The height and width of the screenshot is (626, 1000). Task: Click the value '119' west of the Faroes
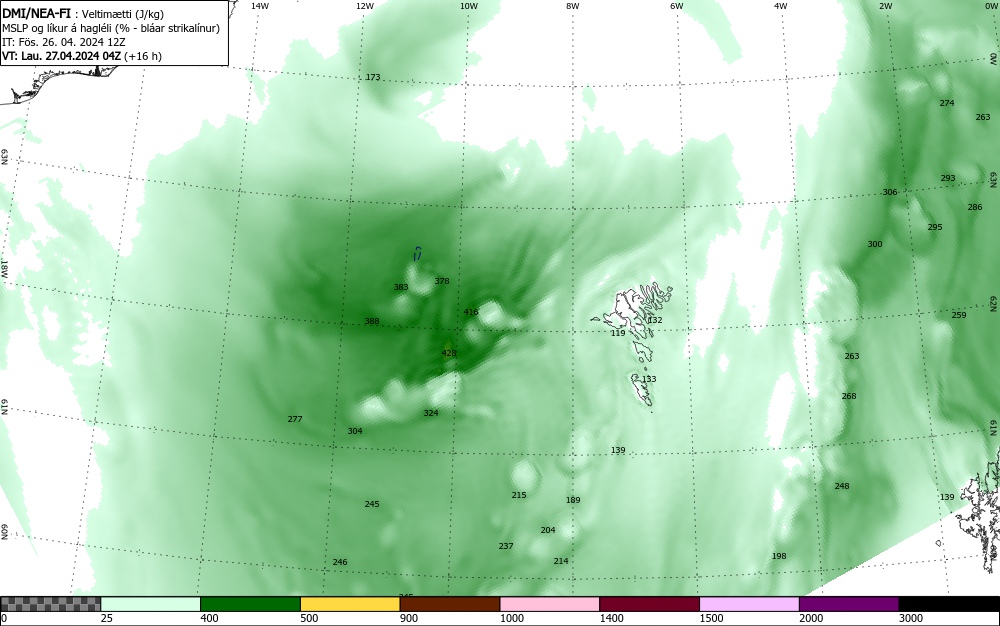(618, 333)
